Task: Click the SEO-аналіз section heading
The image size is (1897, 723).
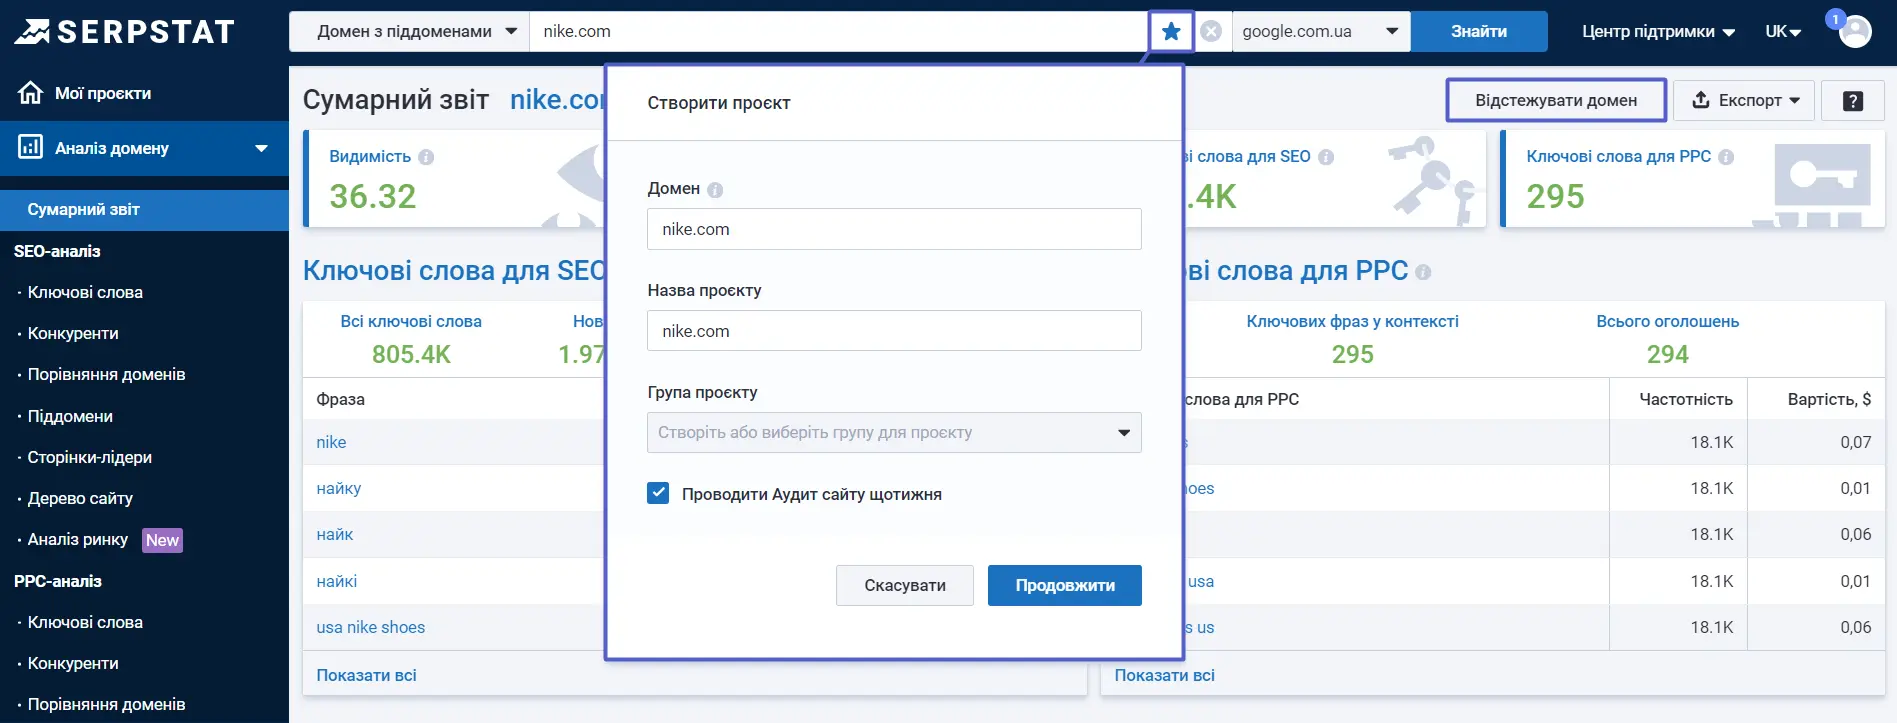Action: point(57,252)
